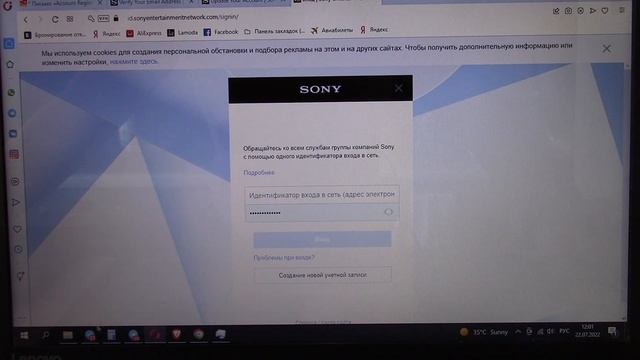This screenshot has height=360, width=640.
Task: Open sidebar home icon
Action: [10, 64]
